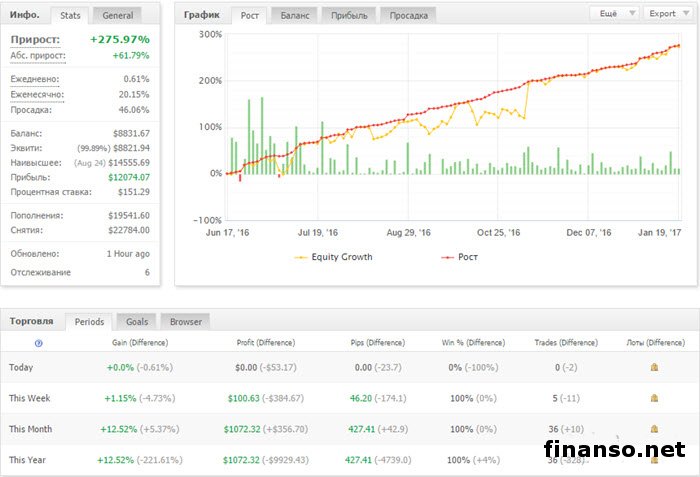The width and height of the screenshot is (700, 477).
Task: Click the lock icon in This Month row
Action: pos(654,429)
